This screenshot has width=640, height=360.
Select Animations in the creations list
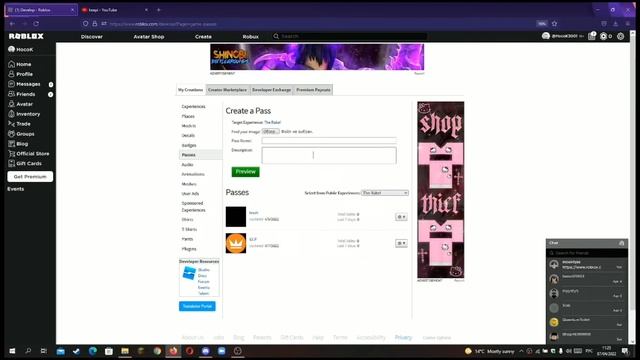[x=193, y=174]
